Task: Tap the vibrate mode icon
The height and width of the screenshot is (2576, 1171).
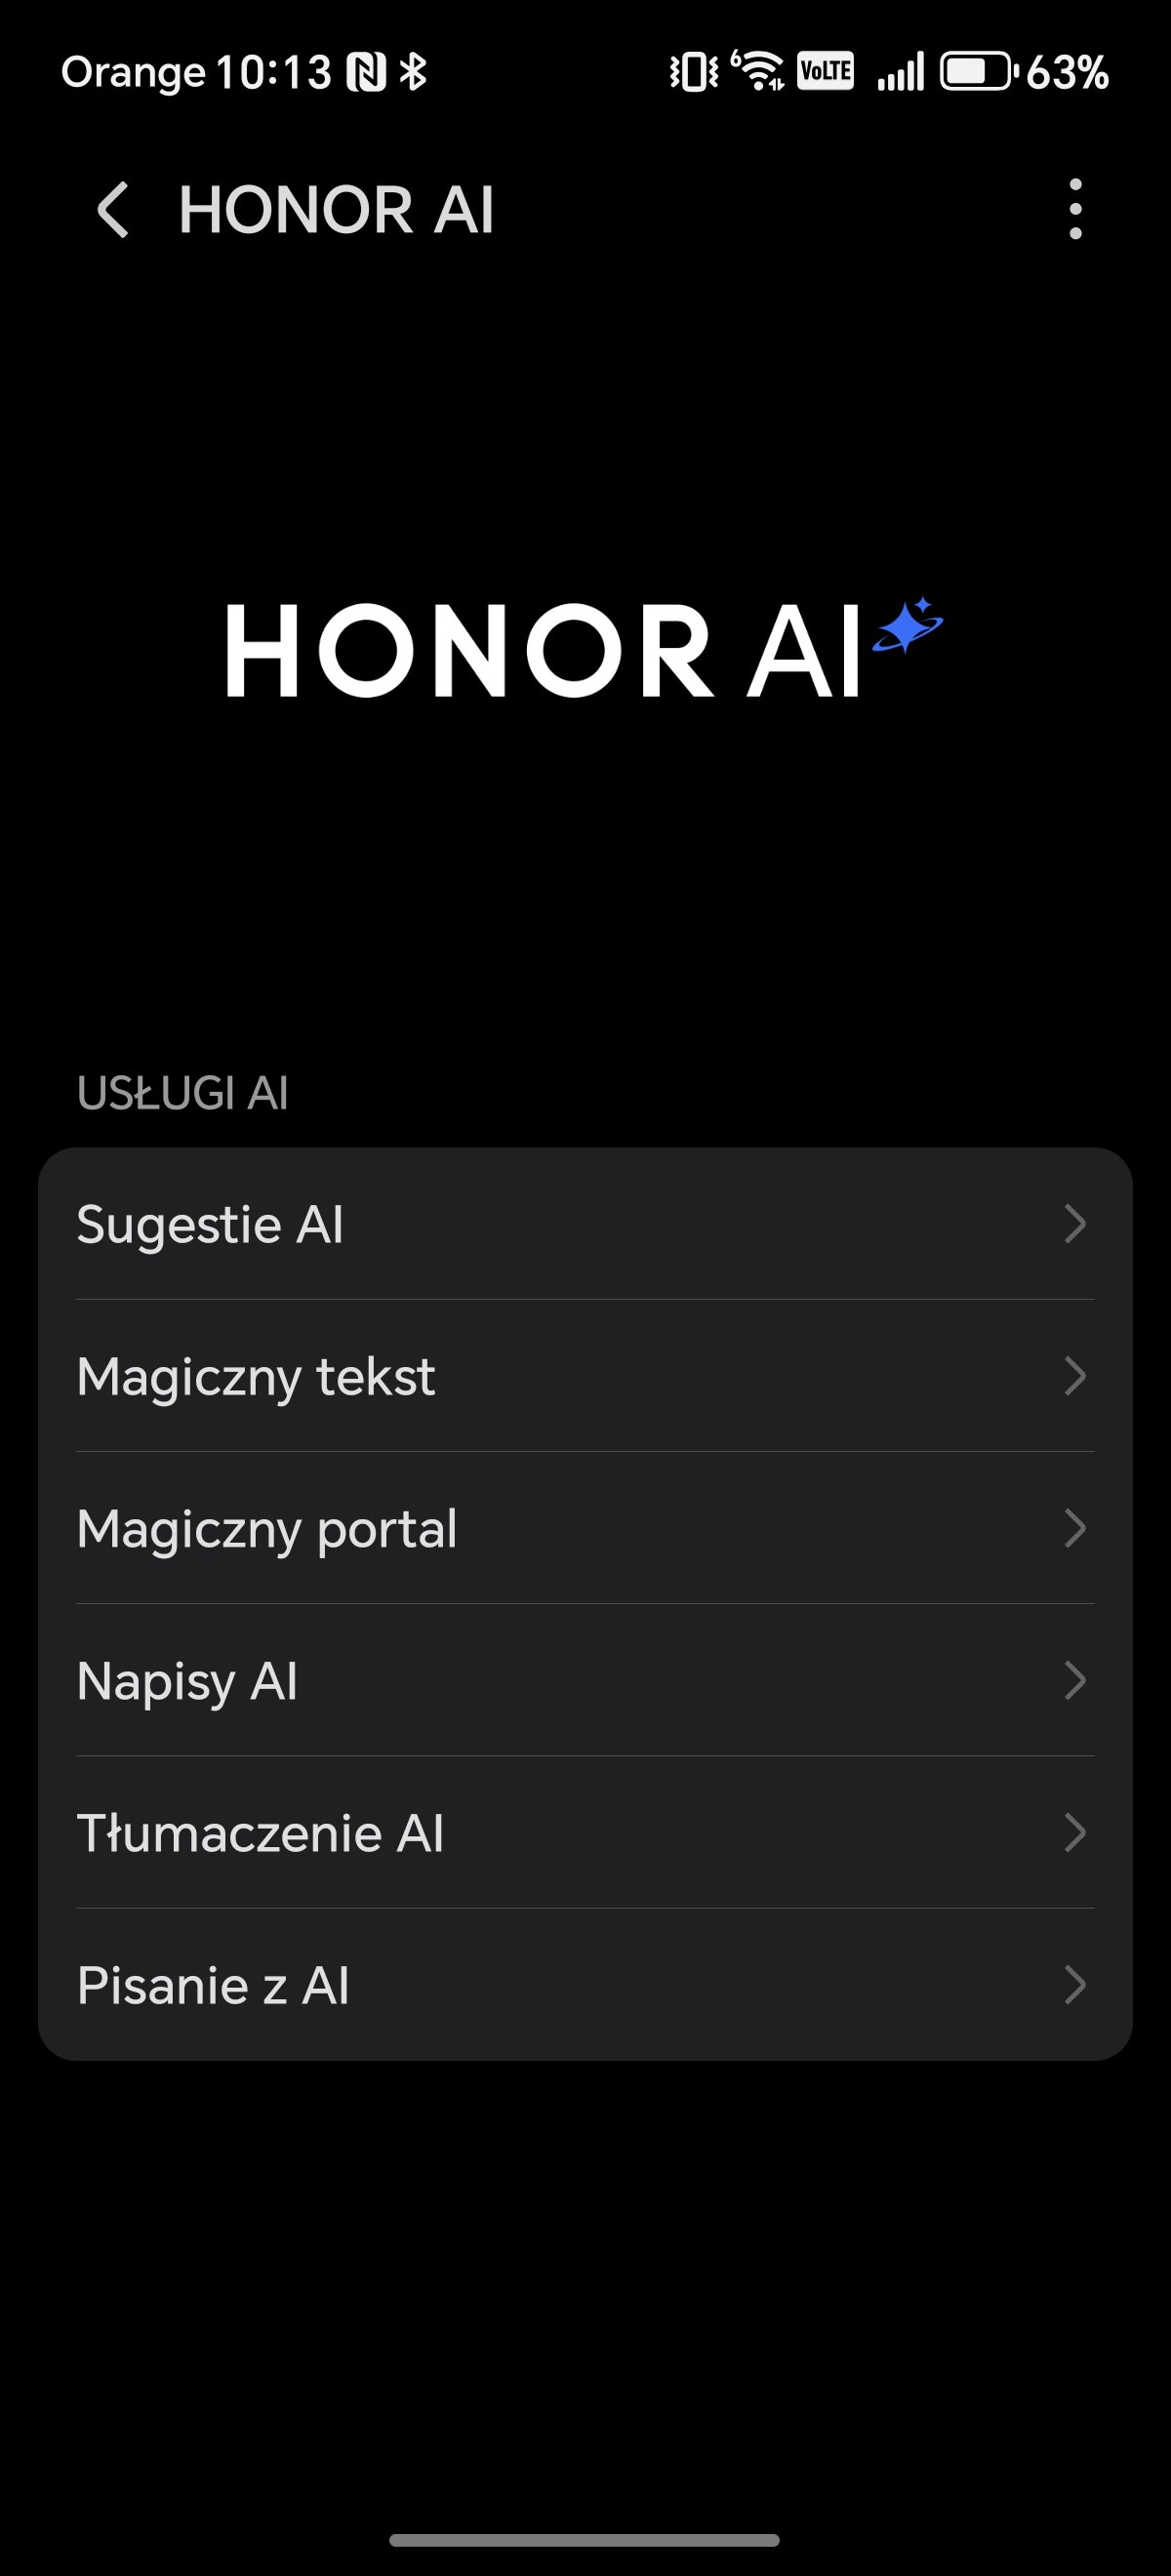Action: point(693,72)
